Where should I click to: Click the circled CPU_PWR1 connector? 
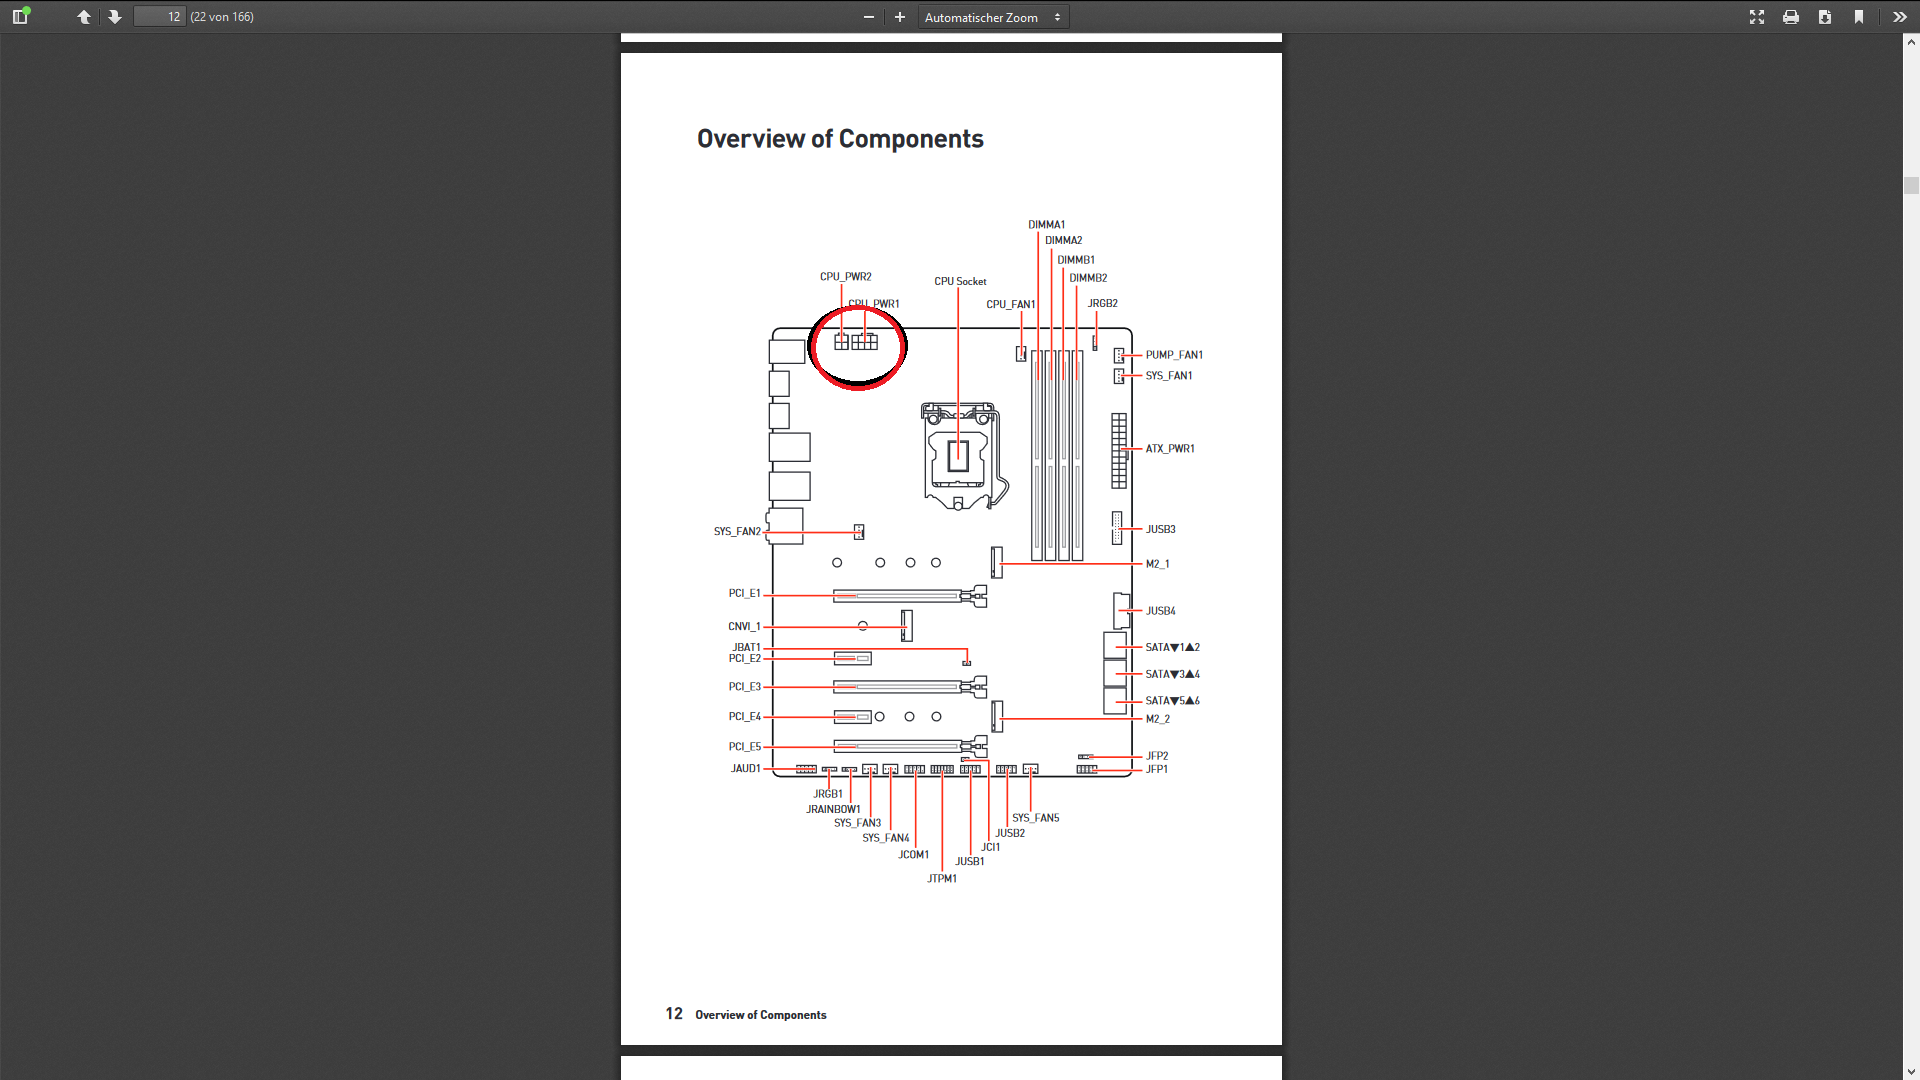(865, 342)
